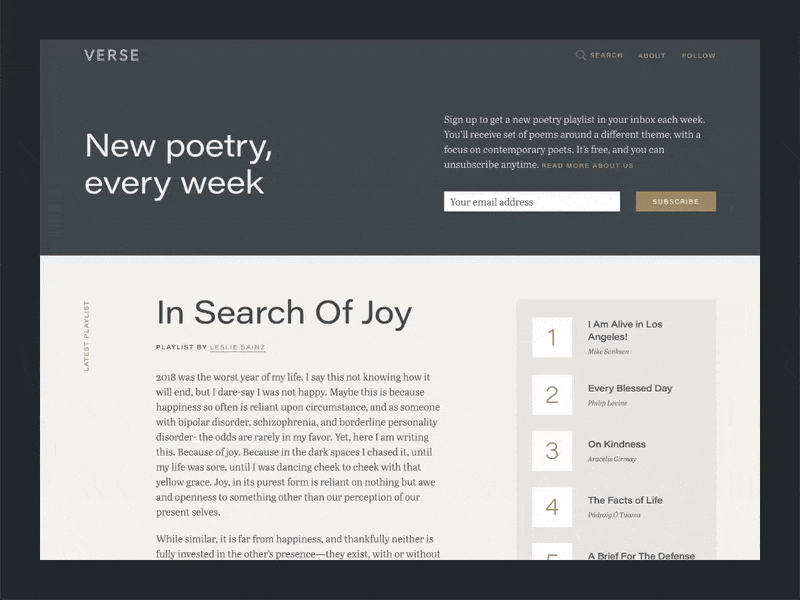800x600 pixels.
Task: Click the number 5 badge at the list bottom
Action: (553, 557)
